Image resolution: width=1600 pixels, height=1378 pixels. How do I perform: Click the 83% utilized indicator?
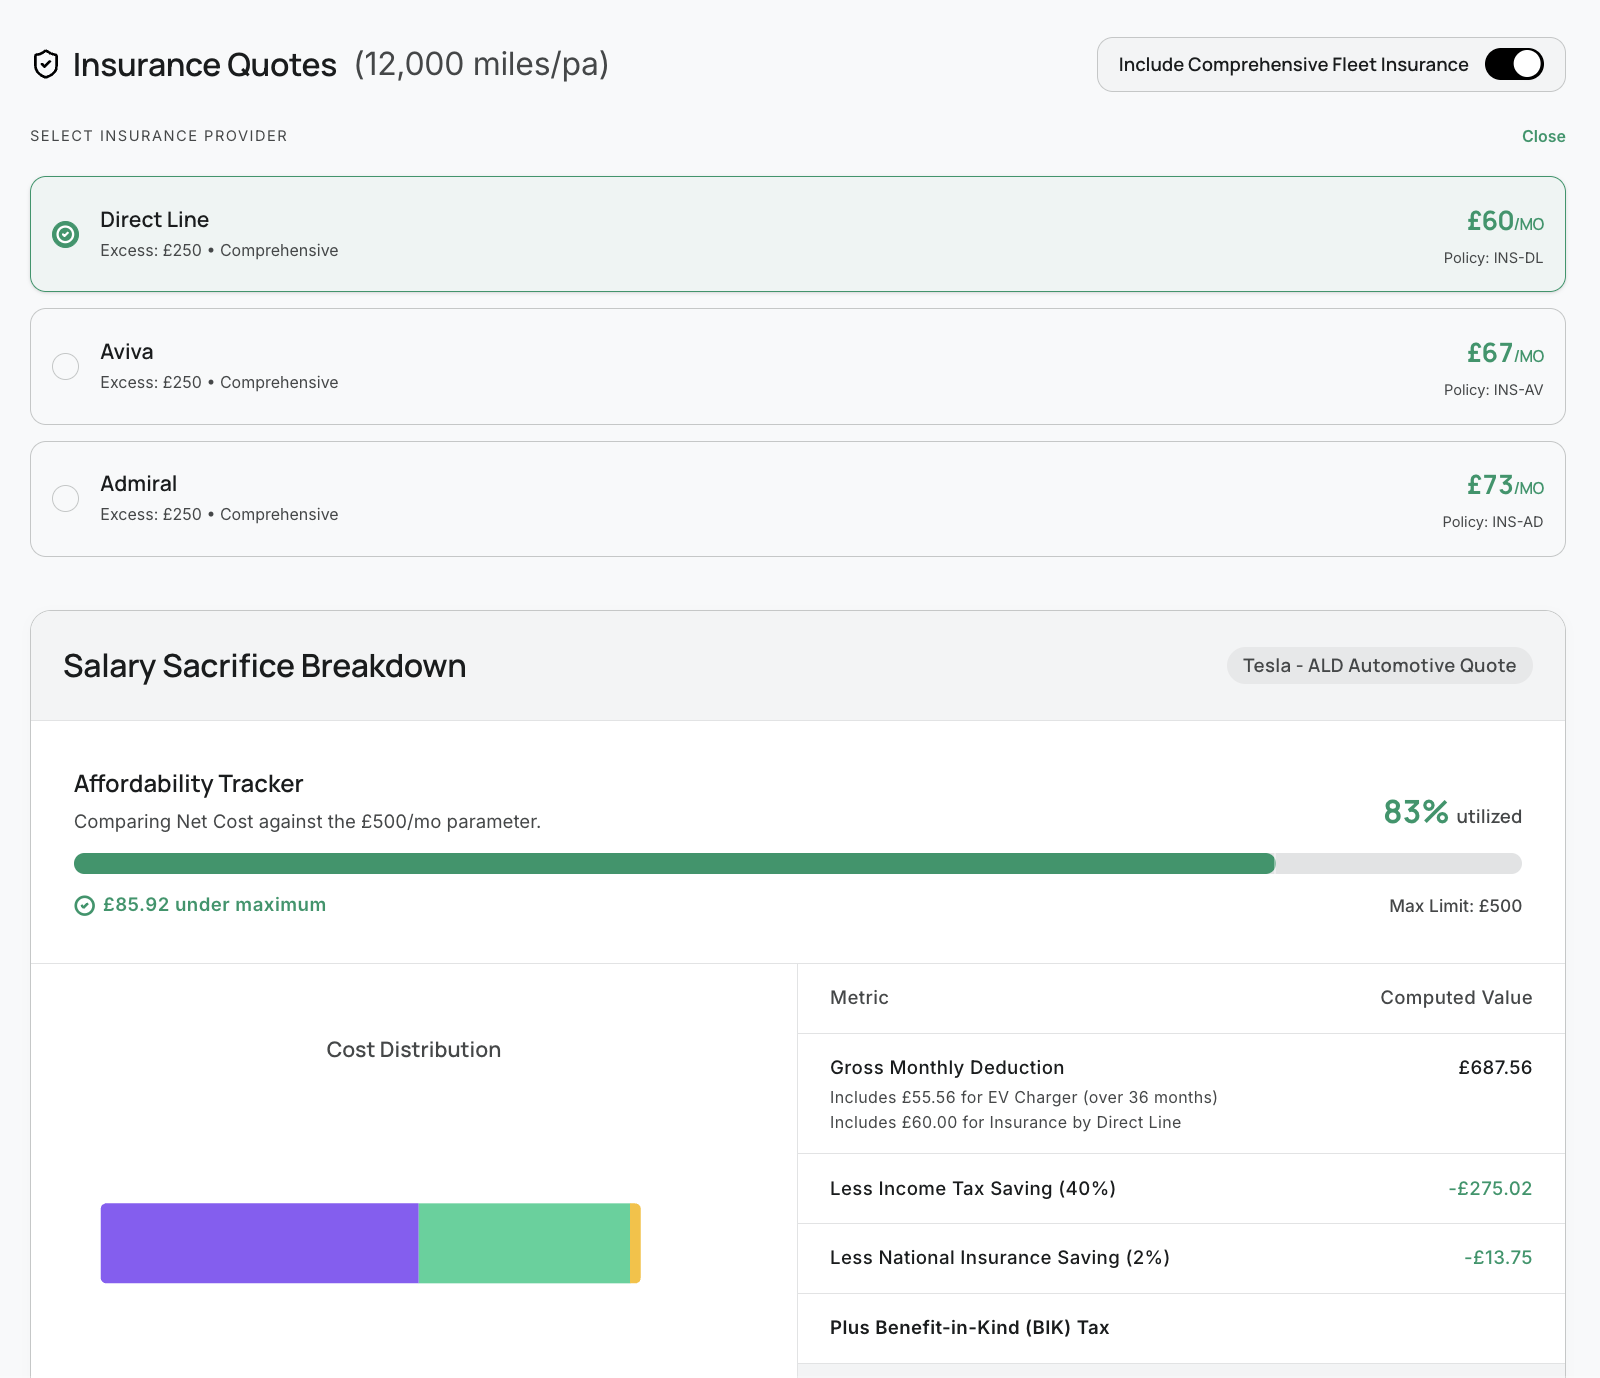tap(1452, 813)
